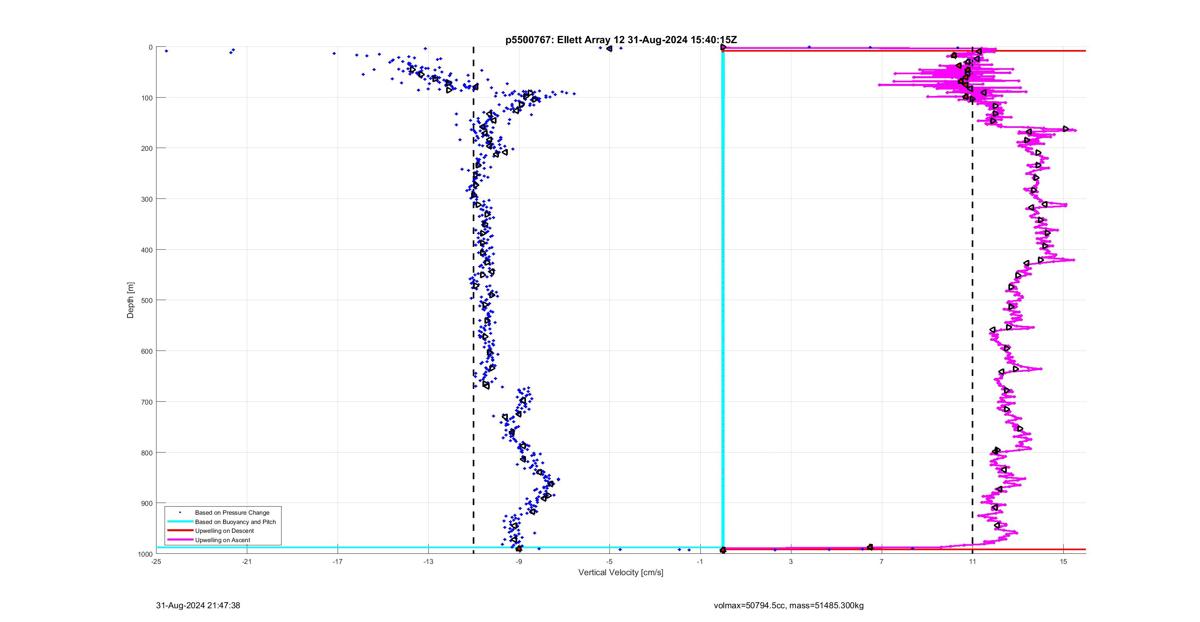Image resolution: width=1200 pixels, height=622 pixels.
Task: Click the y-axis tick label '0'
Action: [x=150, y=47]
